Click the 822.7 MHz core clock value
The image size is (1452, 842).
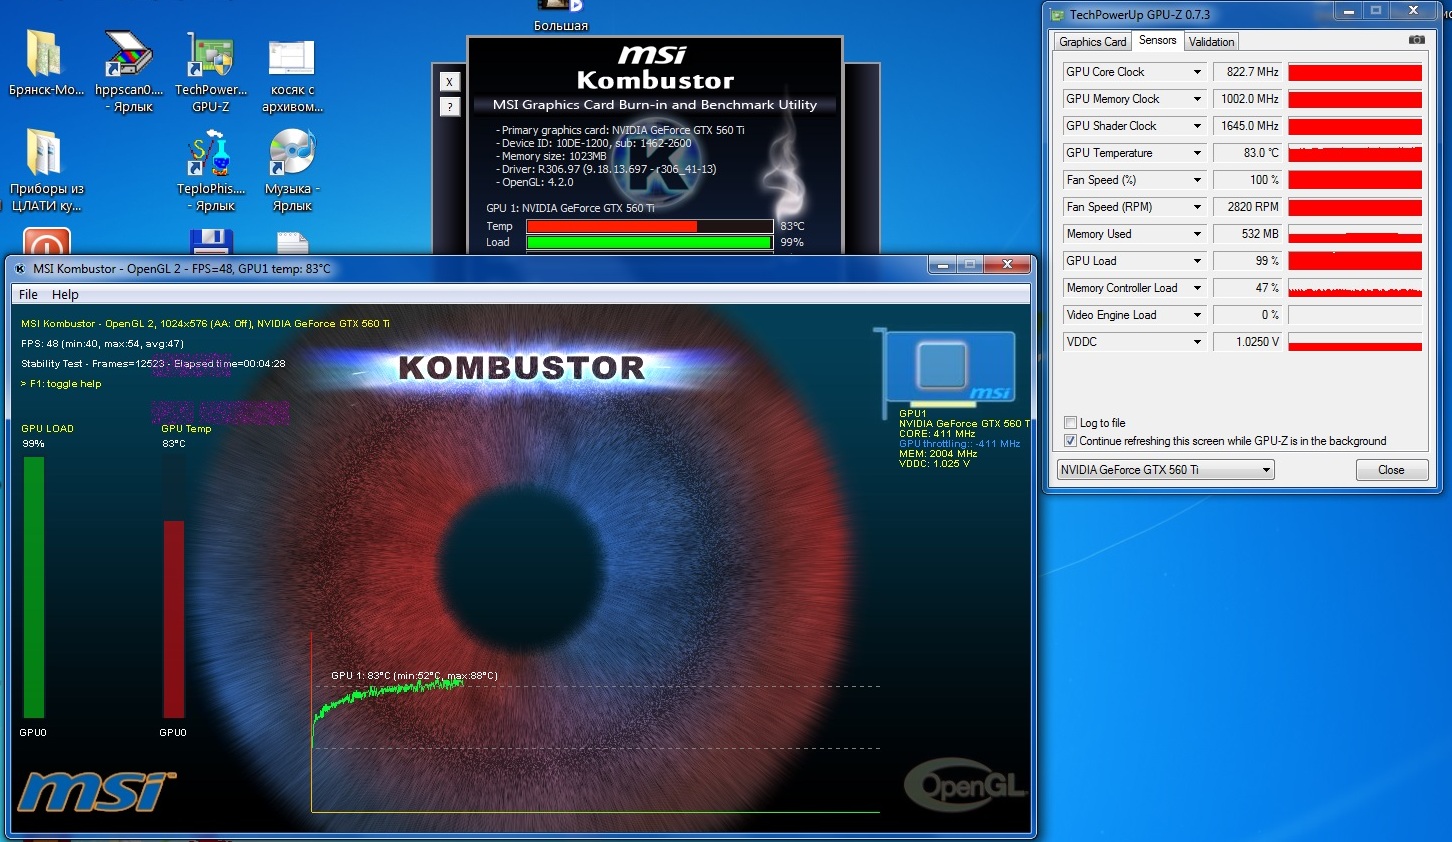point(1248,72)
